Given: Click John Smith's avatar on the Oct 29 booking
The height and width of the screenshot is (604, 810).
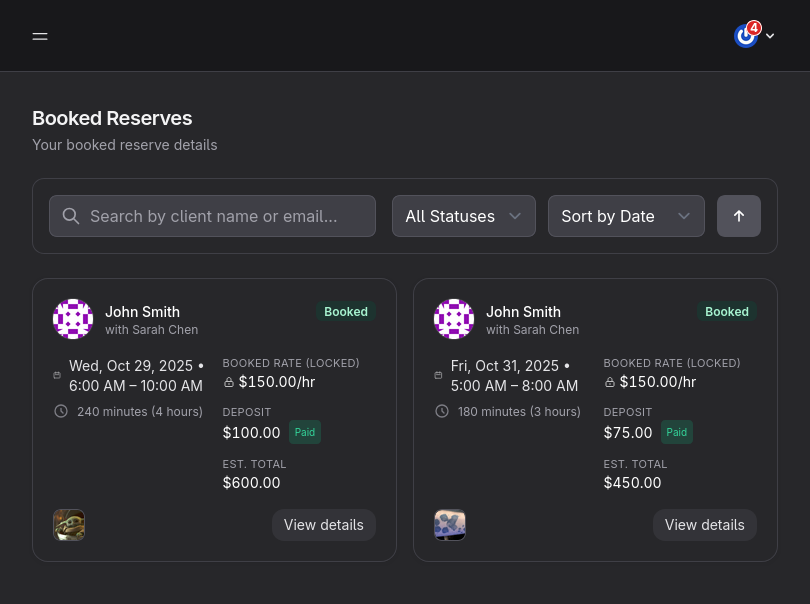Looking at the screenshot, I should coord(73,319).
